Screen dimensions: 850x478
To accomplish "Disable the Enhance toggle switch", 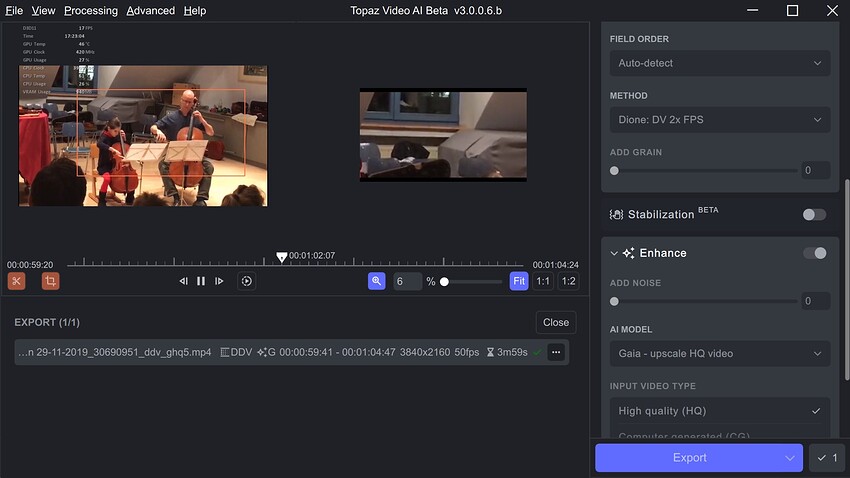I will [x=814, y=253].
